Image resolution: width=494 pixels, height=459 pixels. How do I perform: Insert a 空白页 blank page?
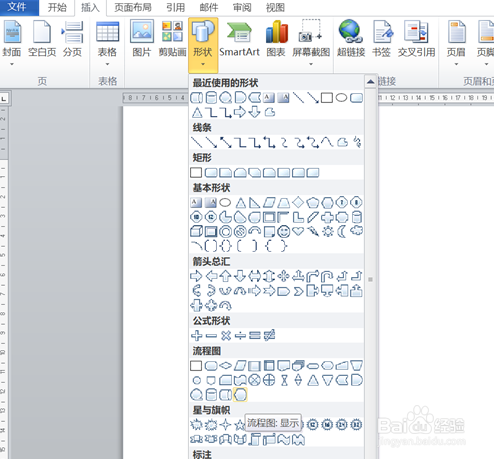(42, 39)
